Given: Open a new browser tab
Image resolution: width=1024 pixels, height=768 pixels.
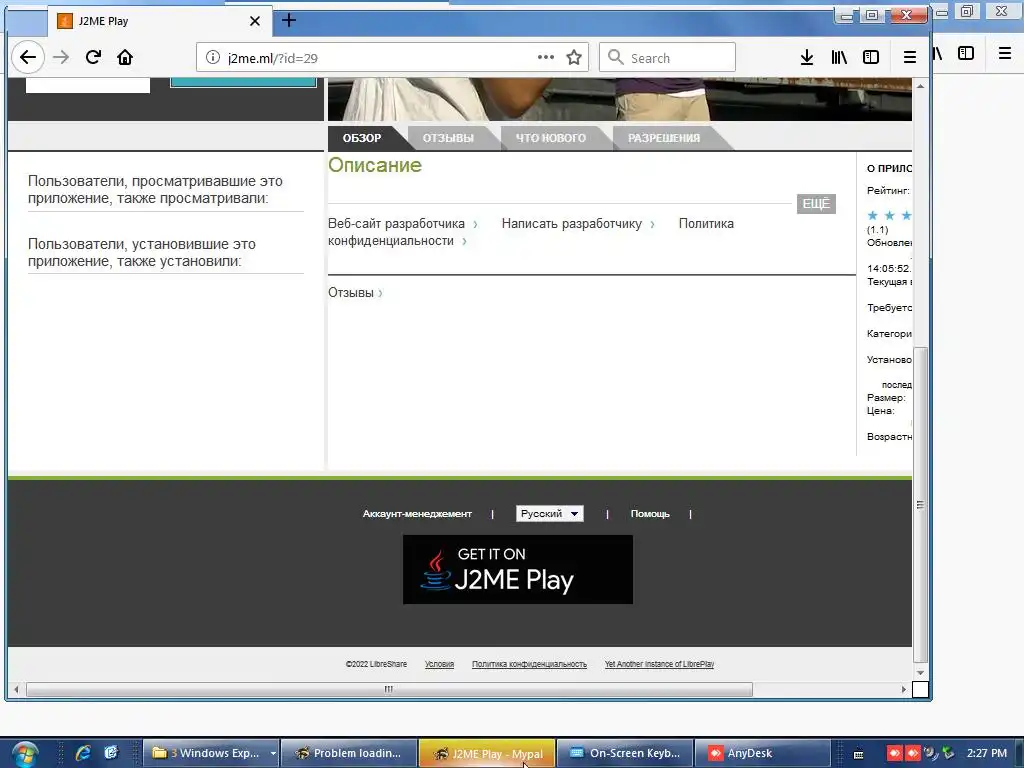Looking at the screenshot, I should click(x=289, y=20).
